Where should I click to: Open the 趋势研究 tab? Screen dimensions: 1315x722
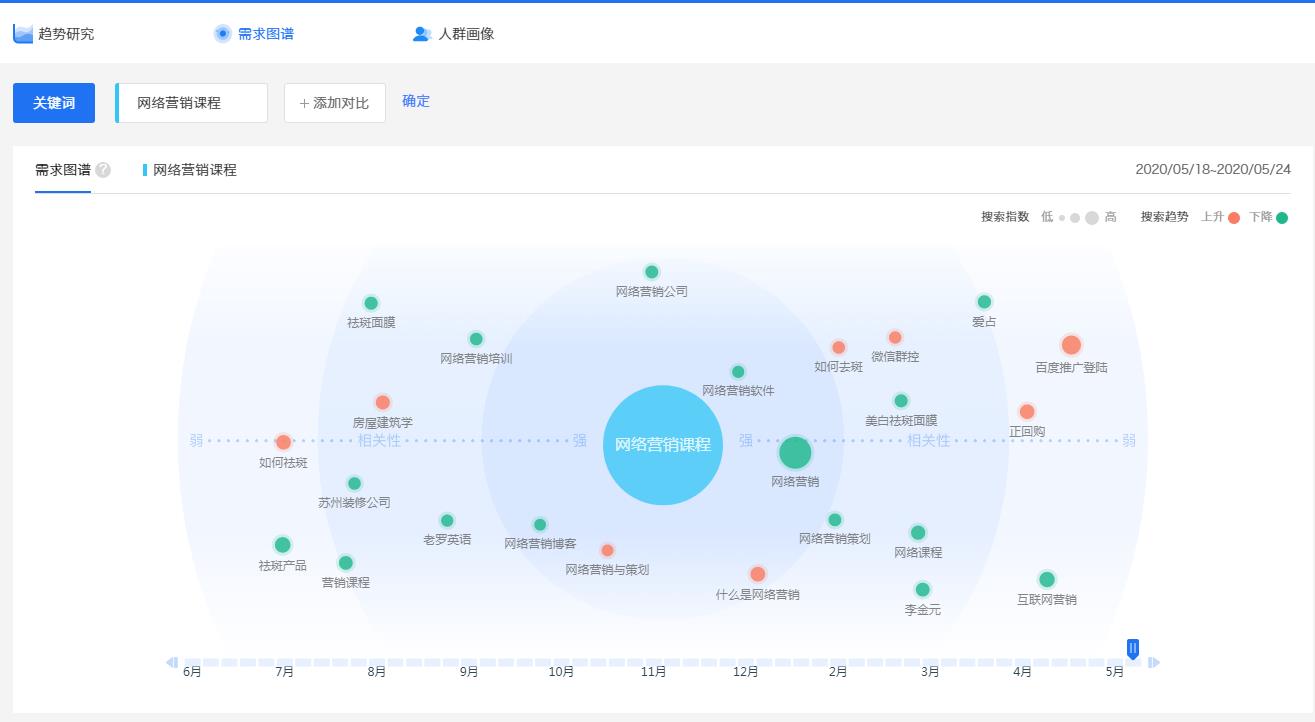(x=66, y=34)
